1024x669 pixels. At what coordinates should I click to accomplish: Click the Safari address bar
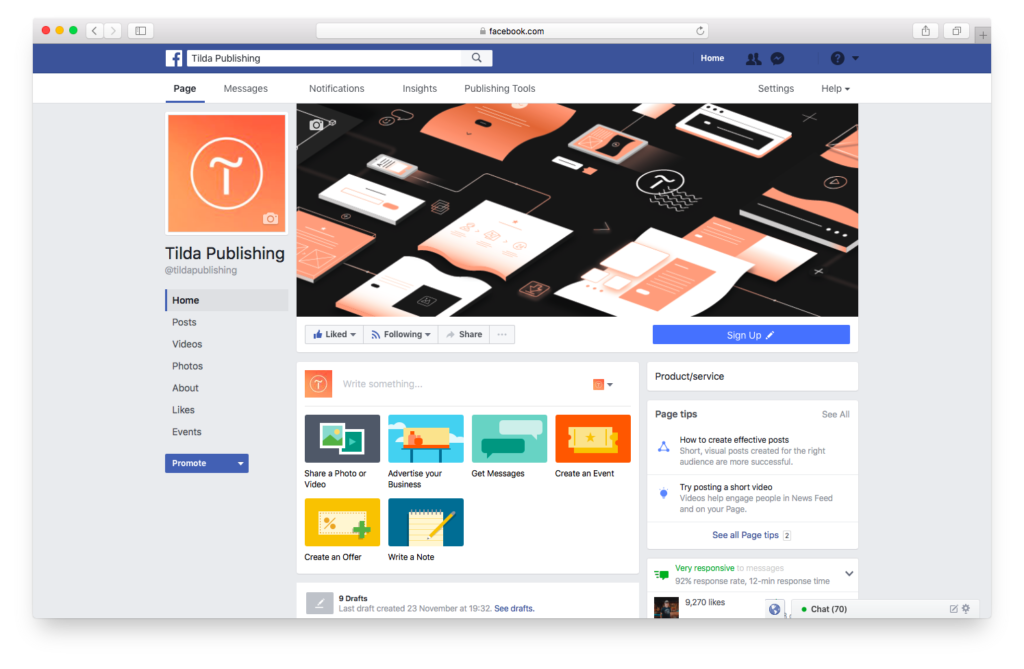point(512,31)
